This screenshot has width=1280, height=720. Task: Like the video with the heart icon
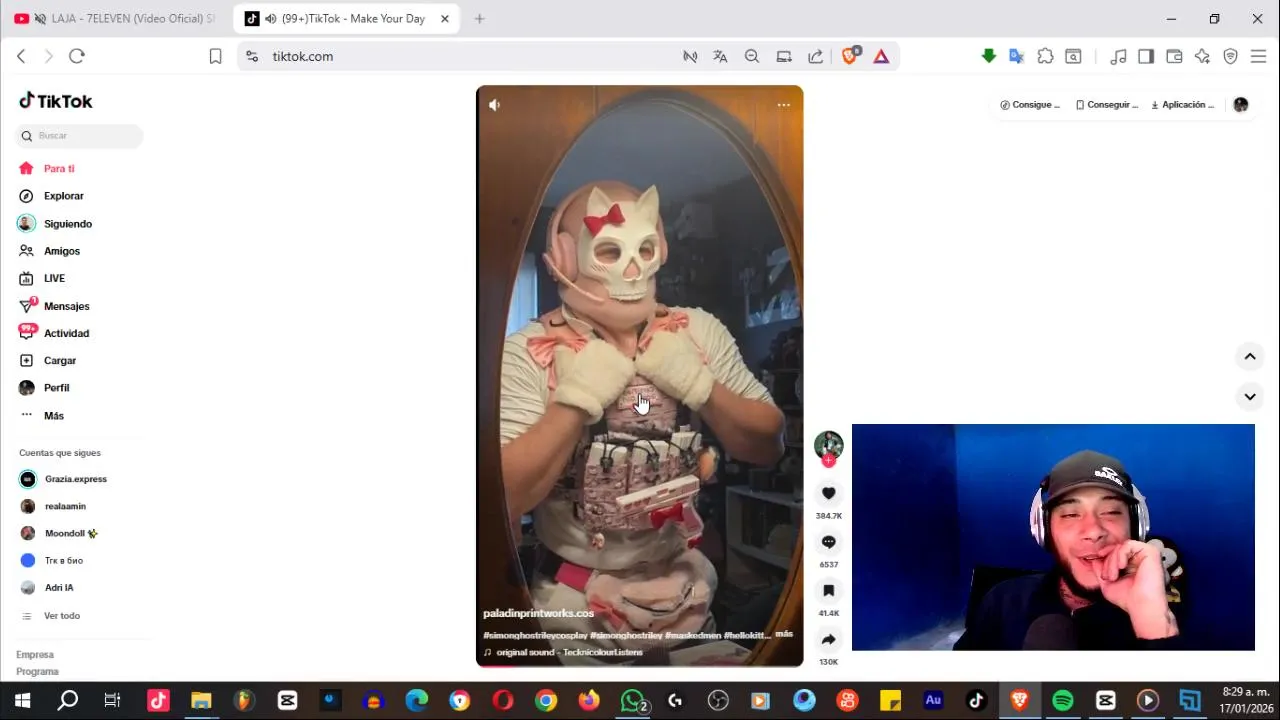tap(828, 493)
